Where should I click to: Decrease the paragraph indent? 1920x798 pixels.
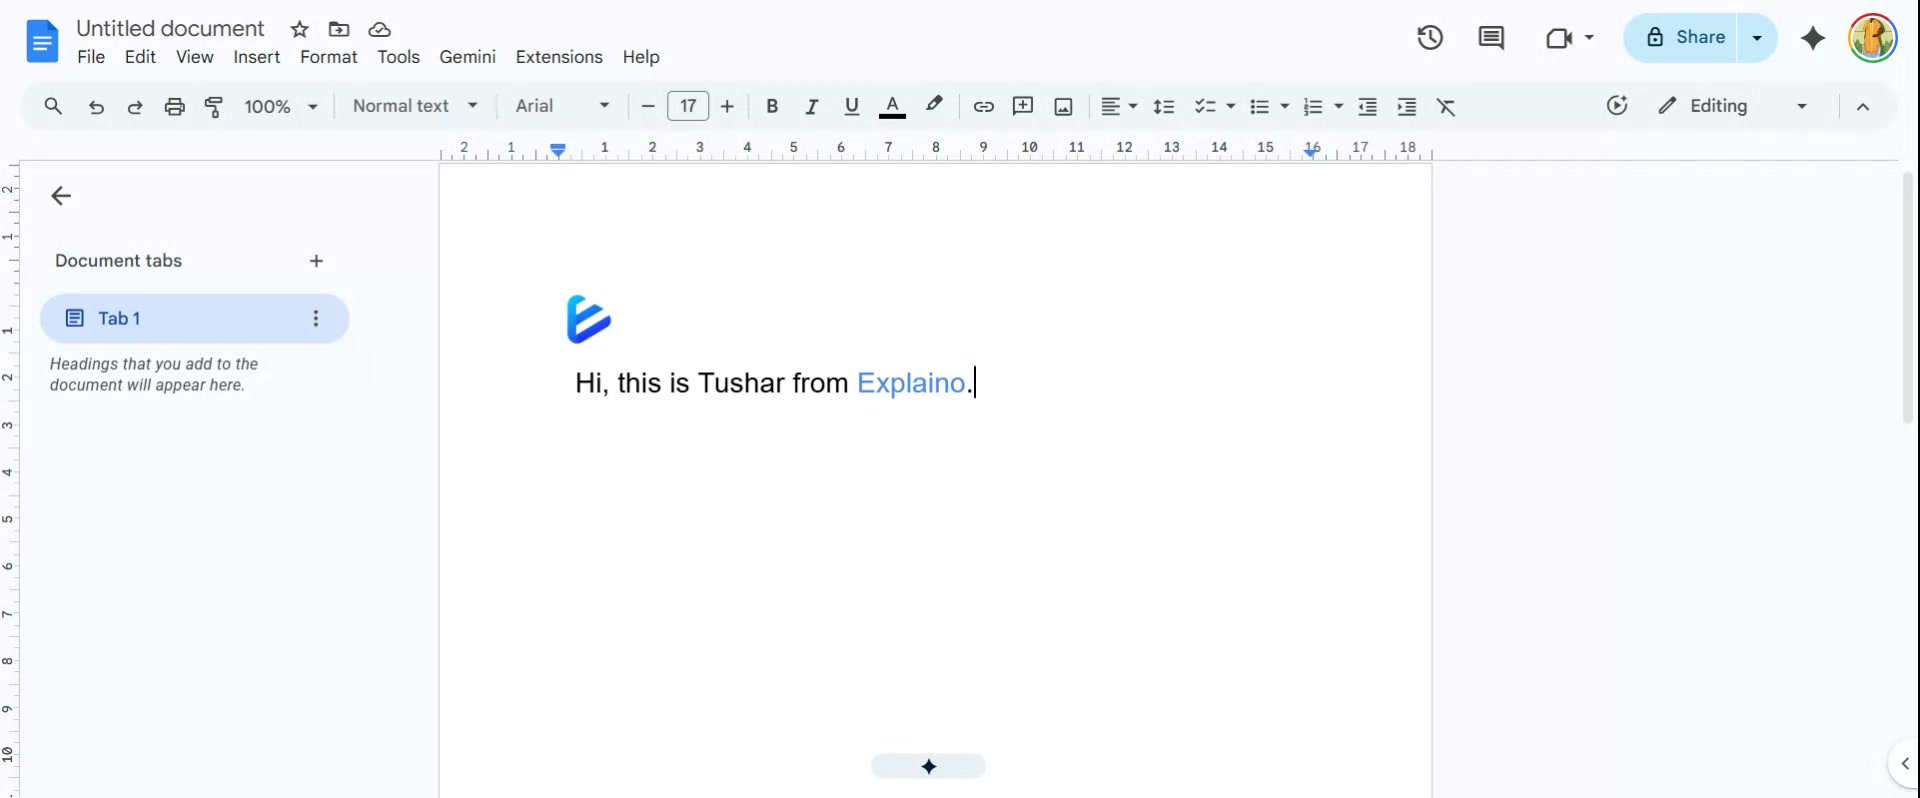click(1368, 107)
